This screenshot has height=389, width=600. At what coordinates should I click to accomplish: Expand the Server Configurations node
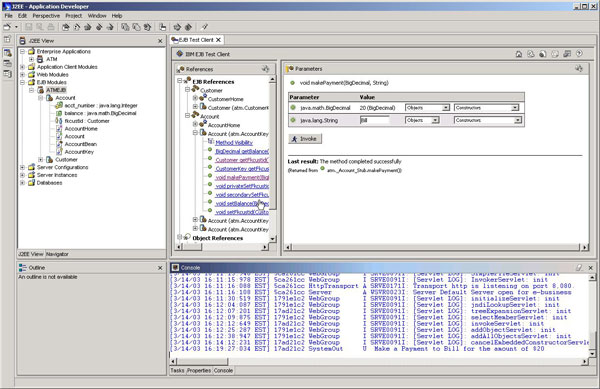(x=22, y=167)
